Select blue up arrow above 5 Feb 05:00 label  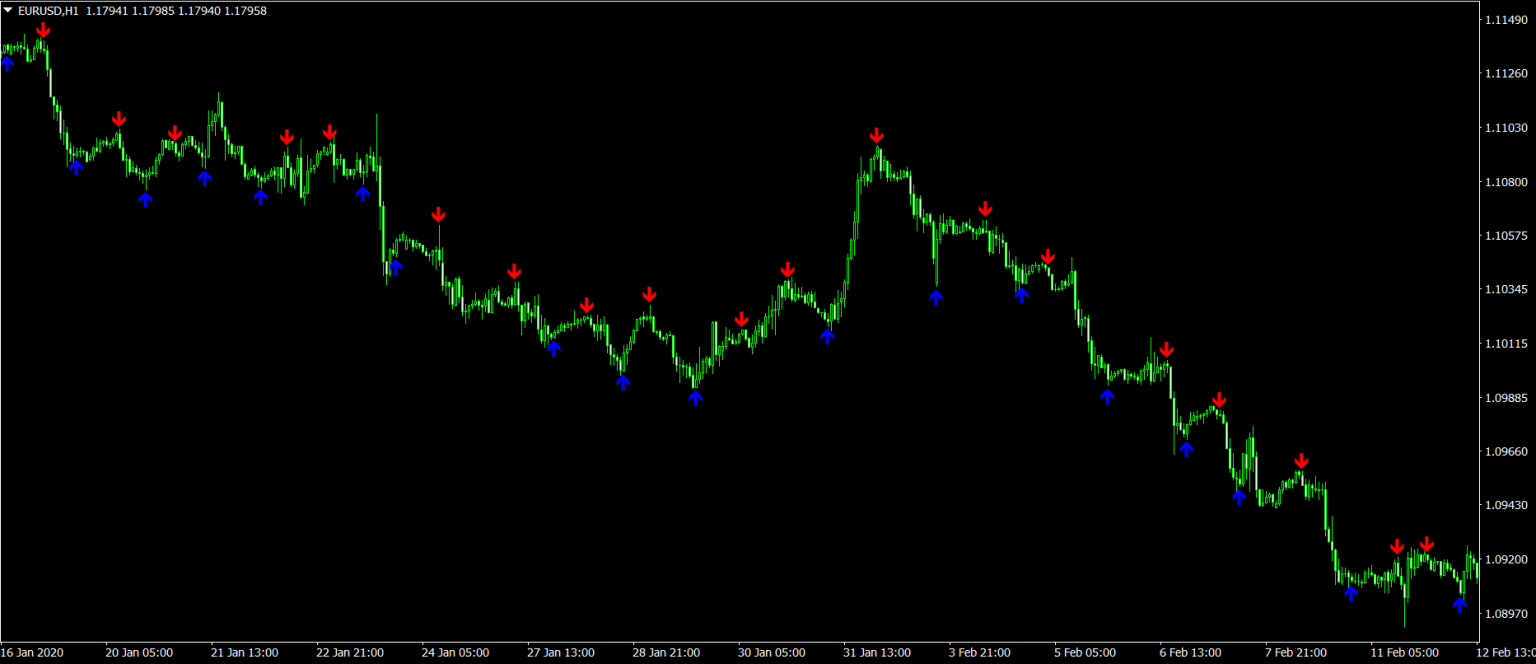click(x=1107, y=396)
